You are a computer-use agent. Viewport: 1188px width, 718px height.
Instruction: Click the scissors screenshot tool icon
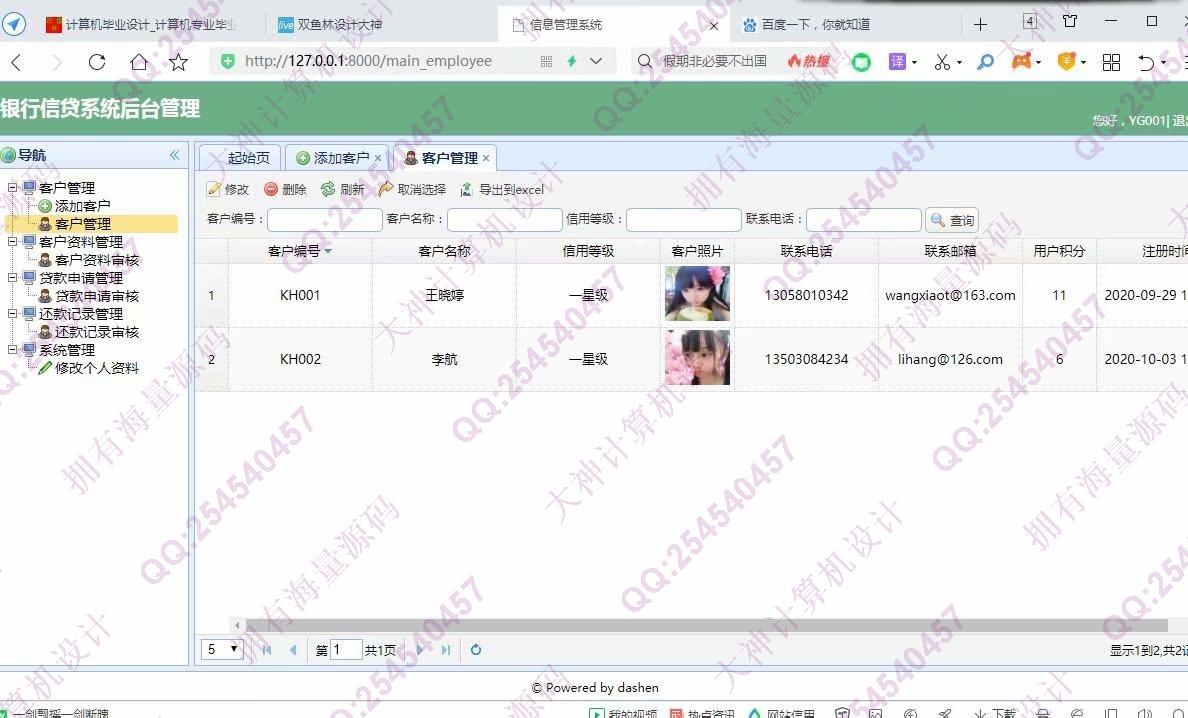tap(943, 62)
